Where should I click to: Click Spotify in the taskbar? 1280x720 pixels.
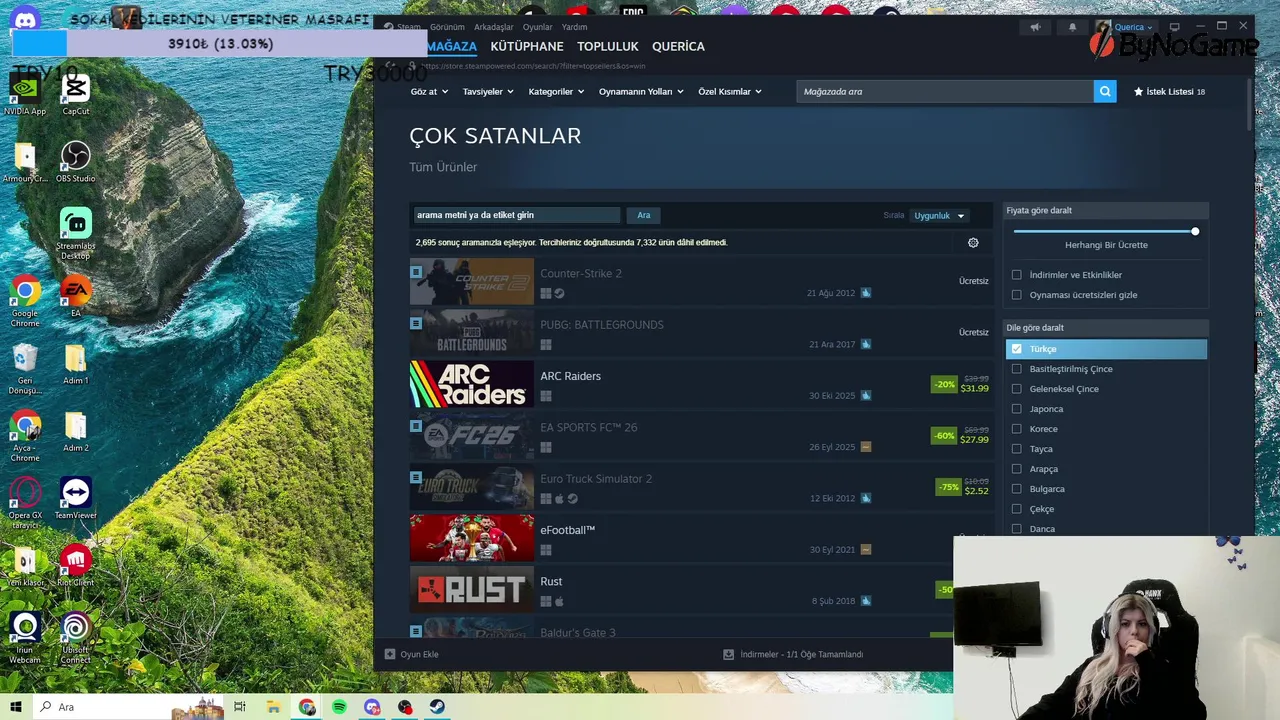pyautogui.click(x=340, y=707)
